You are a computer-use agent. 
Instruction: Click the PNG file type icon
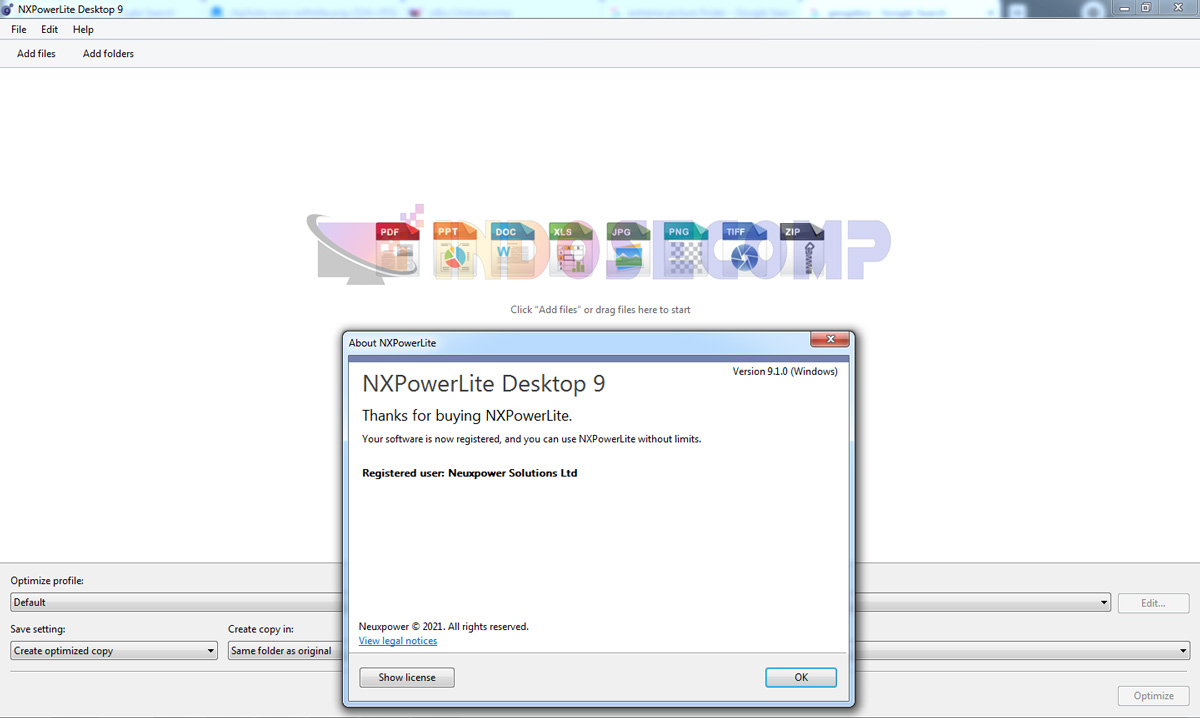click(x=684, y=248)
